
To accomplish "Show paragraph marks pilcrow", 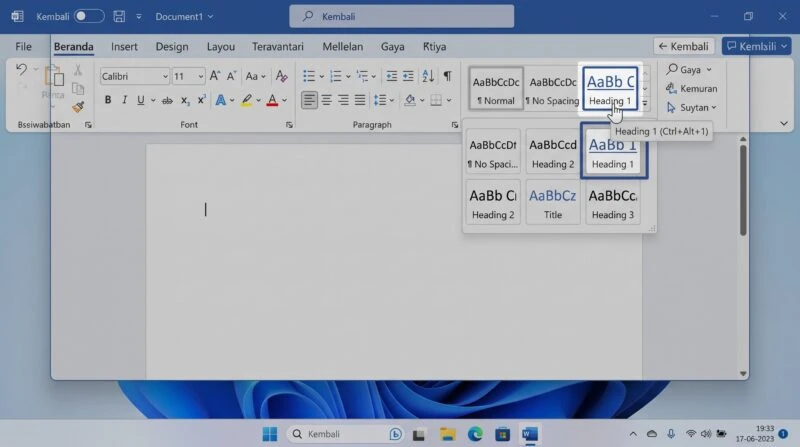I will (x=447, y=76).
